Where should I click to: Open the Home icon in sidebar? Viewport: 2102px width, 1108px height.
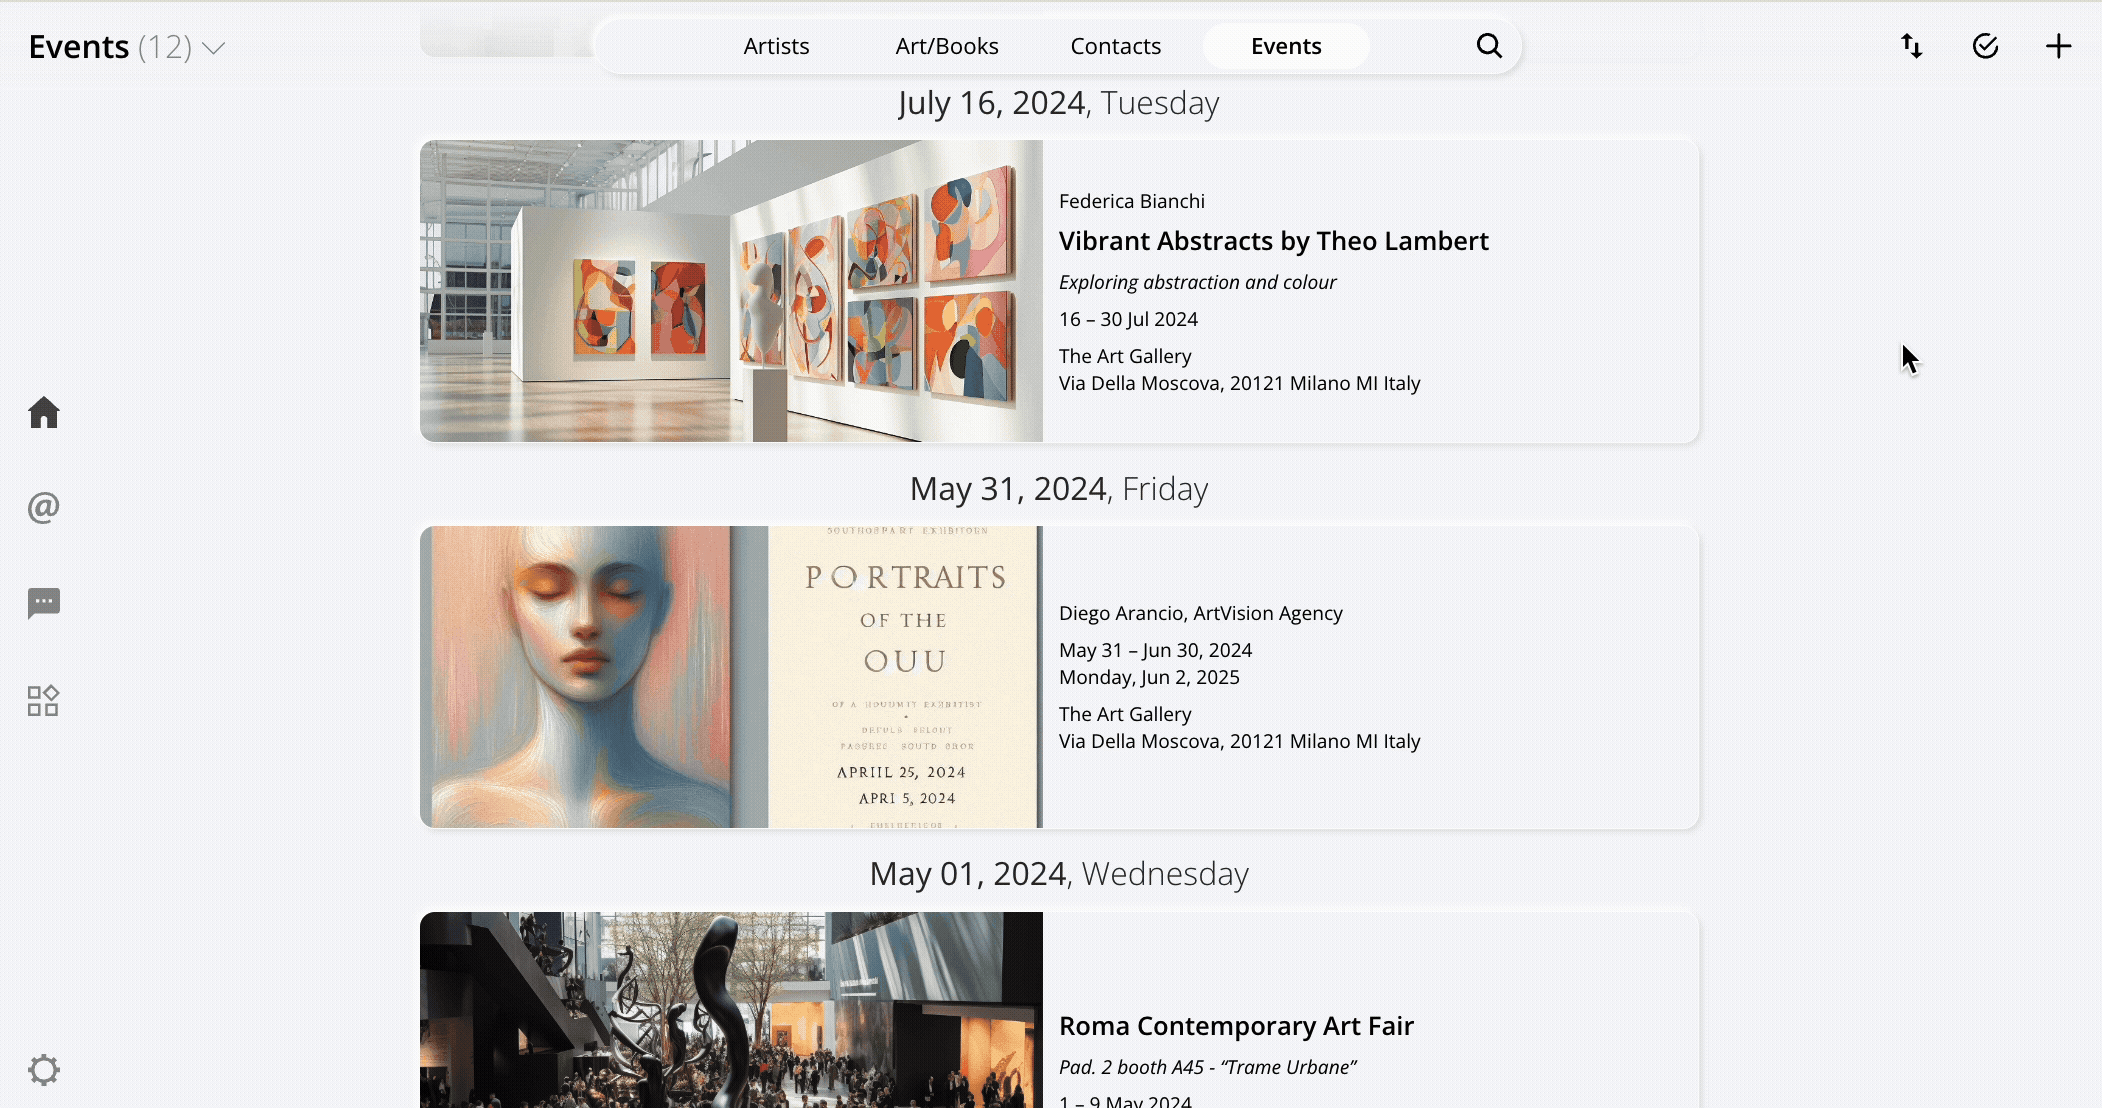[x=44, y=412]
